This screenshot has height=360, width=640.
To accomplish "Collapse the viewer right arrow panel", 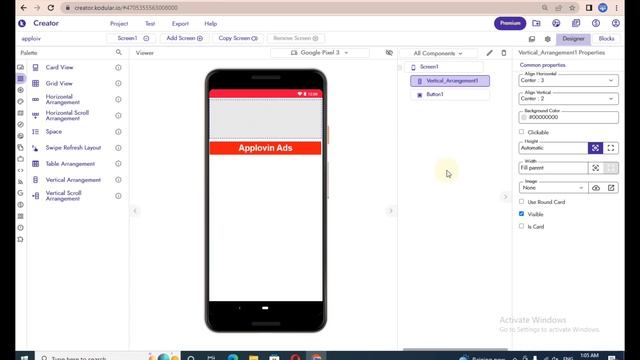I will point(391,211).
